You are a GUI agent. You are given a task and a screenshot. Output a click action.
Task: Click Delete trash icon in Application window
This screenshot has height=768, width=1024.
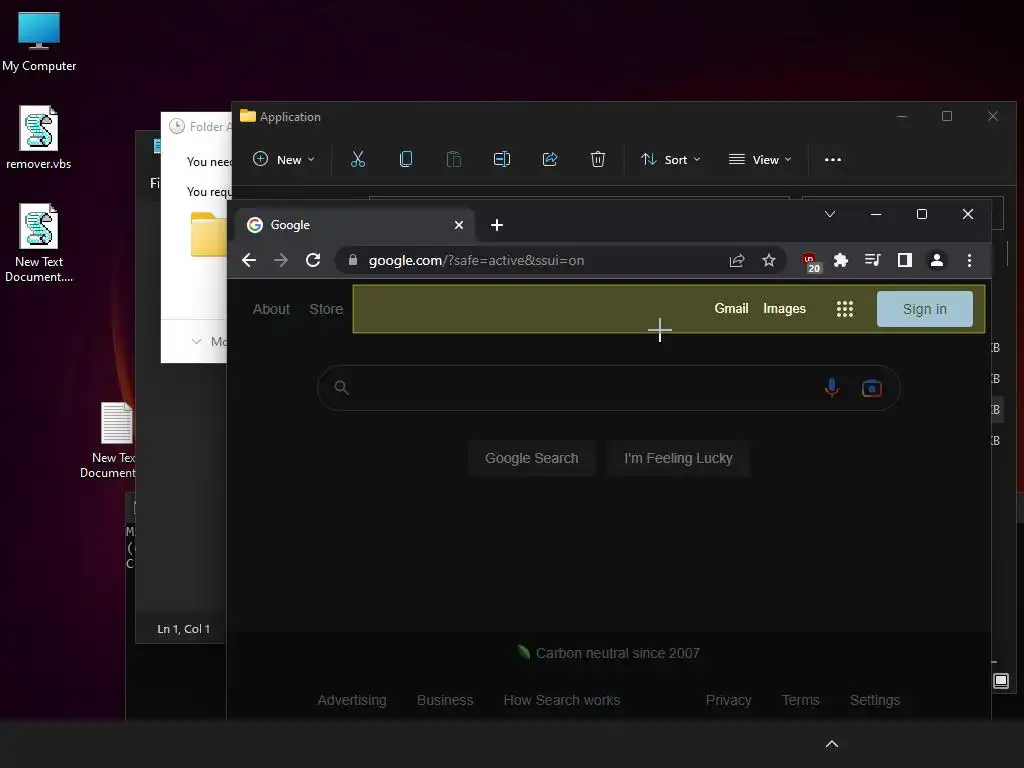598,159
